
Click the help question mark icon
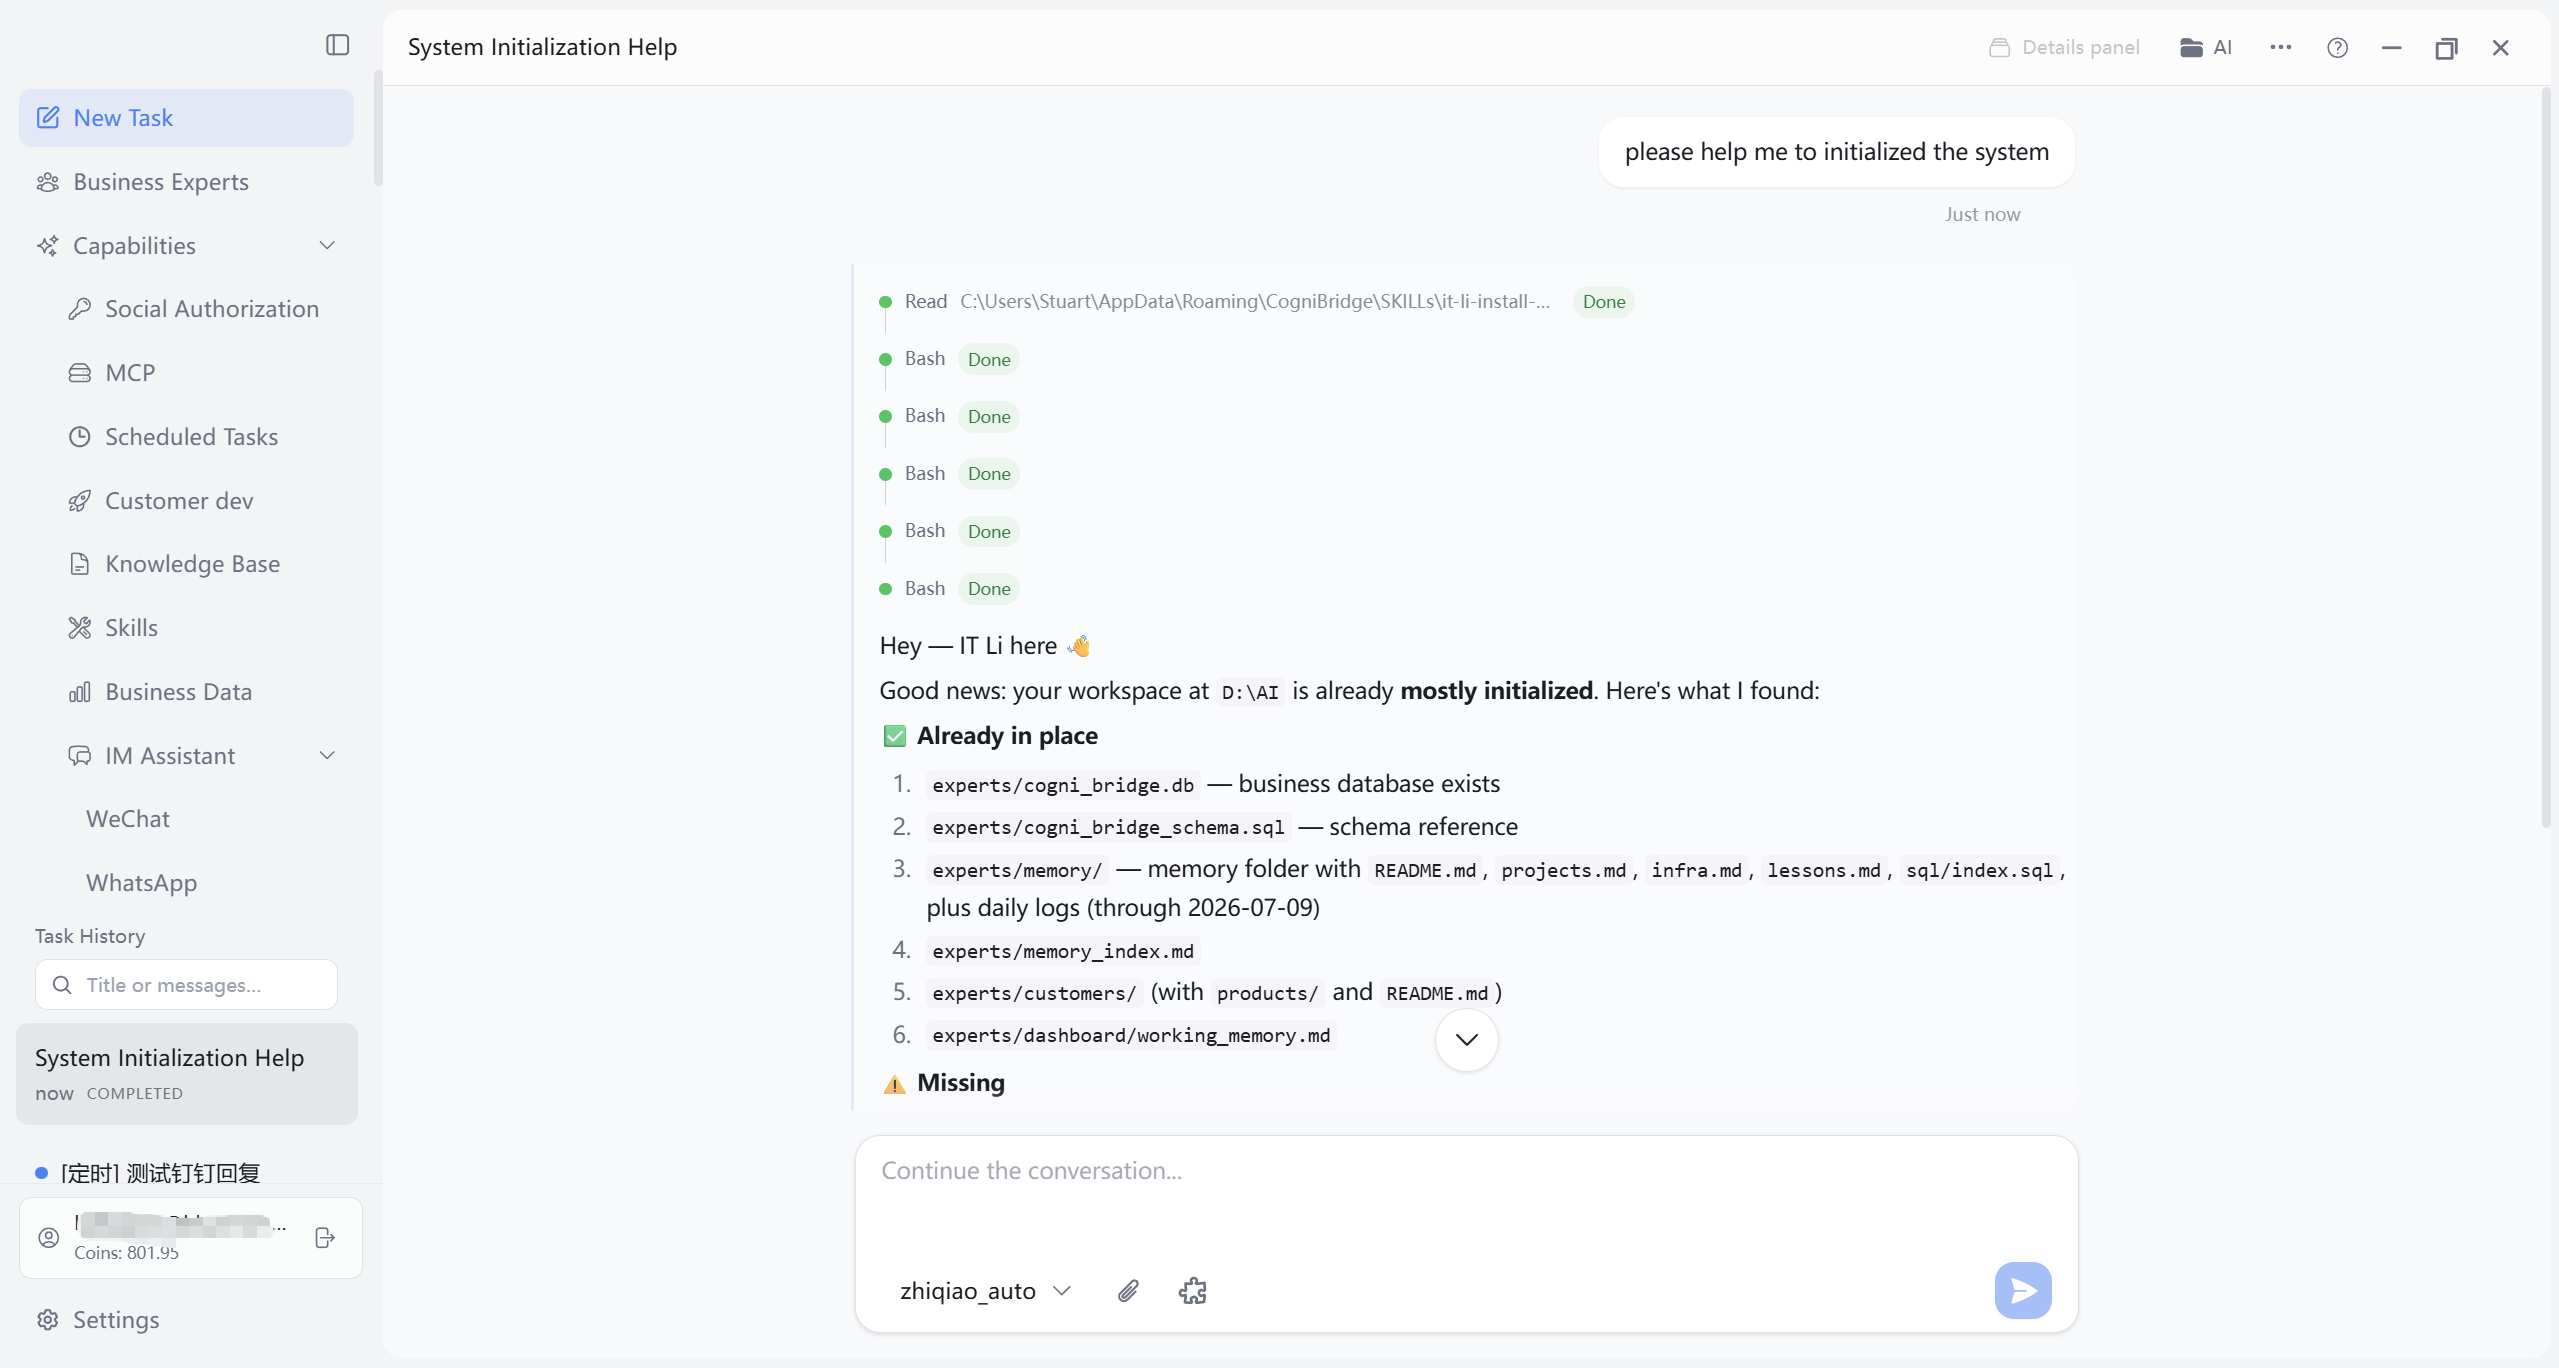[x=2337, y=47]
